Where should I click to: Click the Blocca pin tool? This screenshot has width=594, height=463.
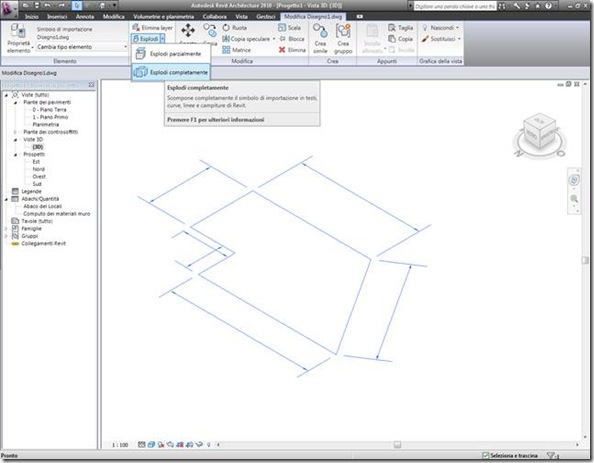click(x=291, y=39)
